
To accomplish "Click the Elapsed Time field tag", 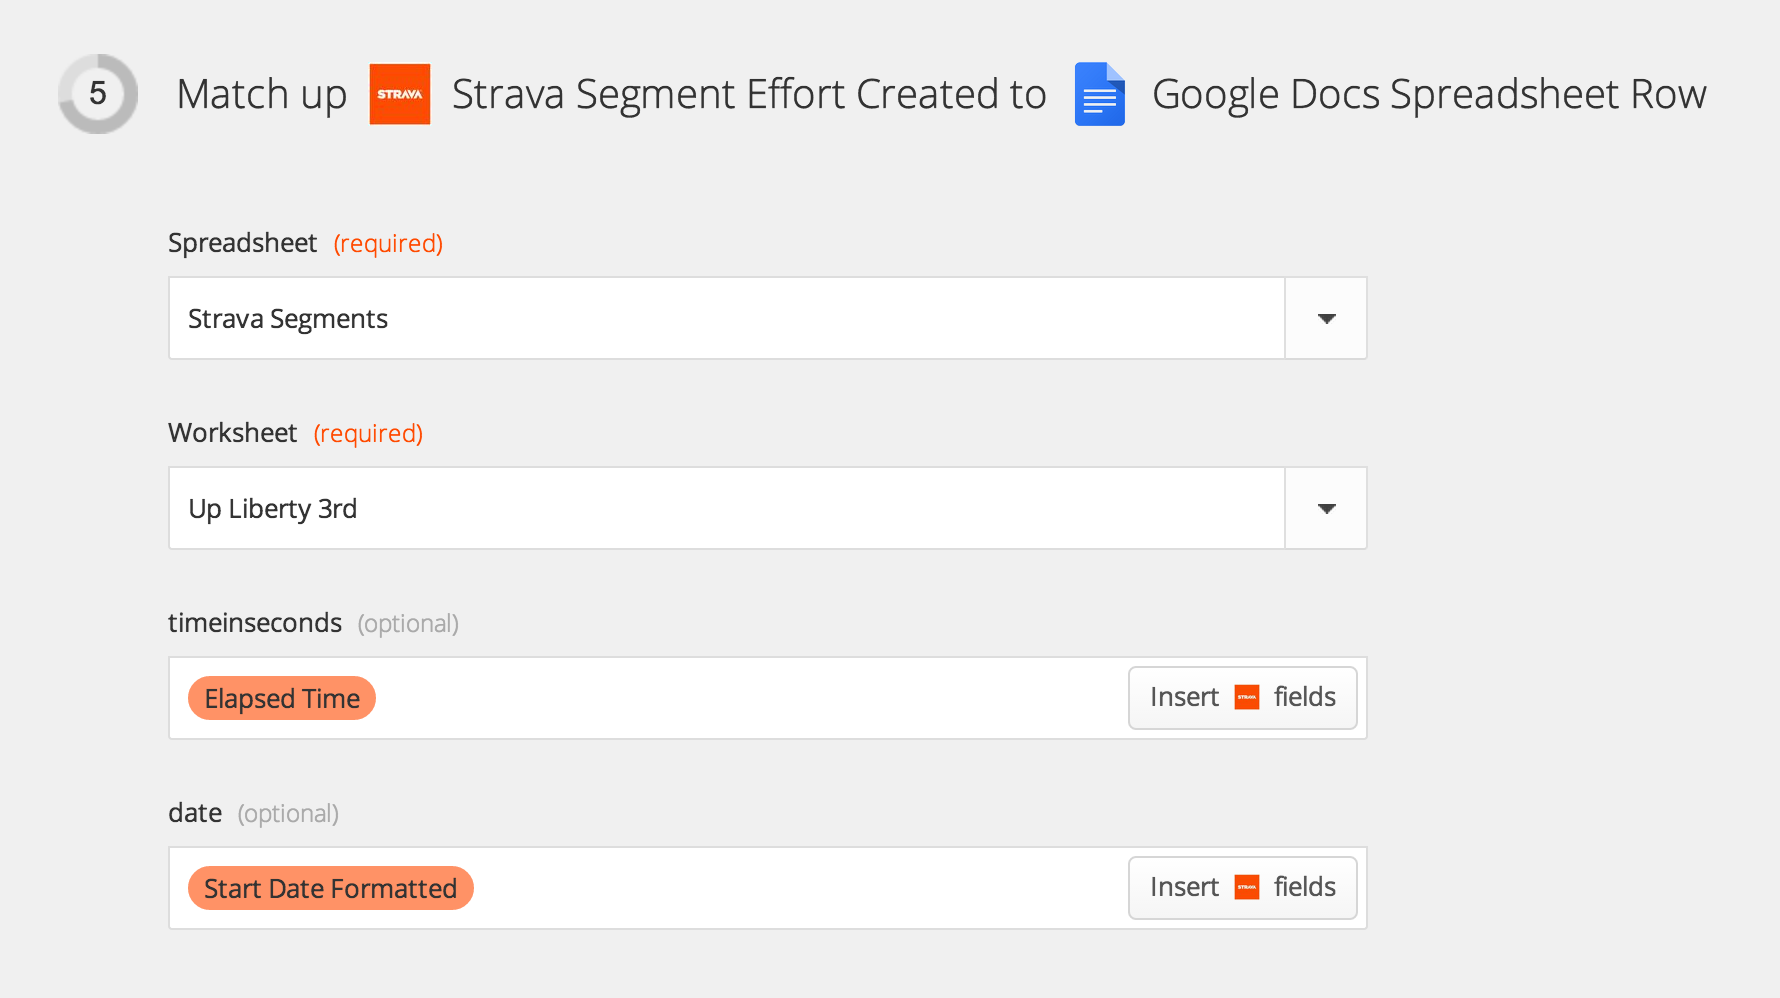I will click(x=282, y=698).
